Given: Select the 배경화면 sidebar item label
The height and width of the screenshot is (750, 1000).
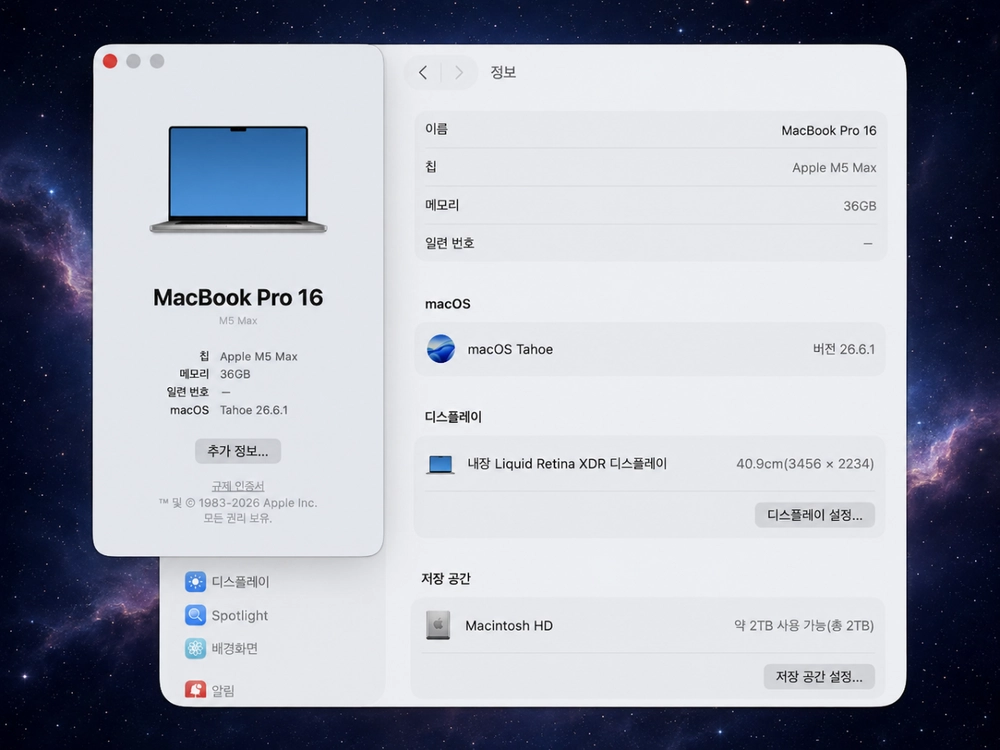Looking at the screenshot, I should pyautogui.click(x=235, y=649).
